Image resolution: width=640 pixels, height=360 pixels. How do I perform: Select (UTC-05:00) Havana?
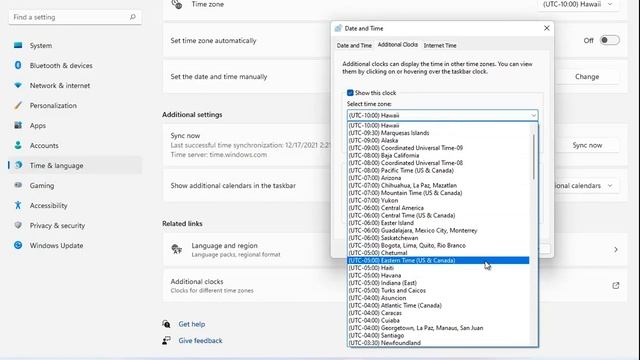tap(438, 276)
